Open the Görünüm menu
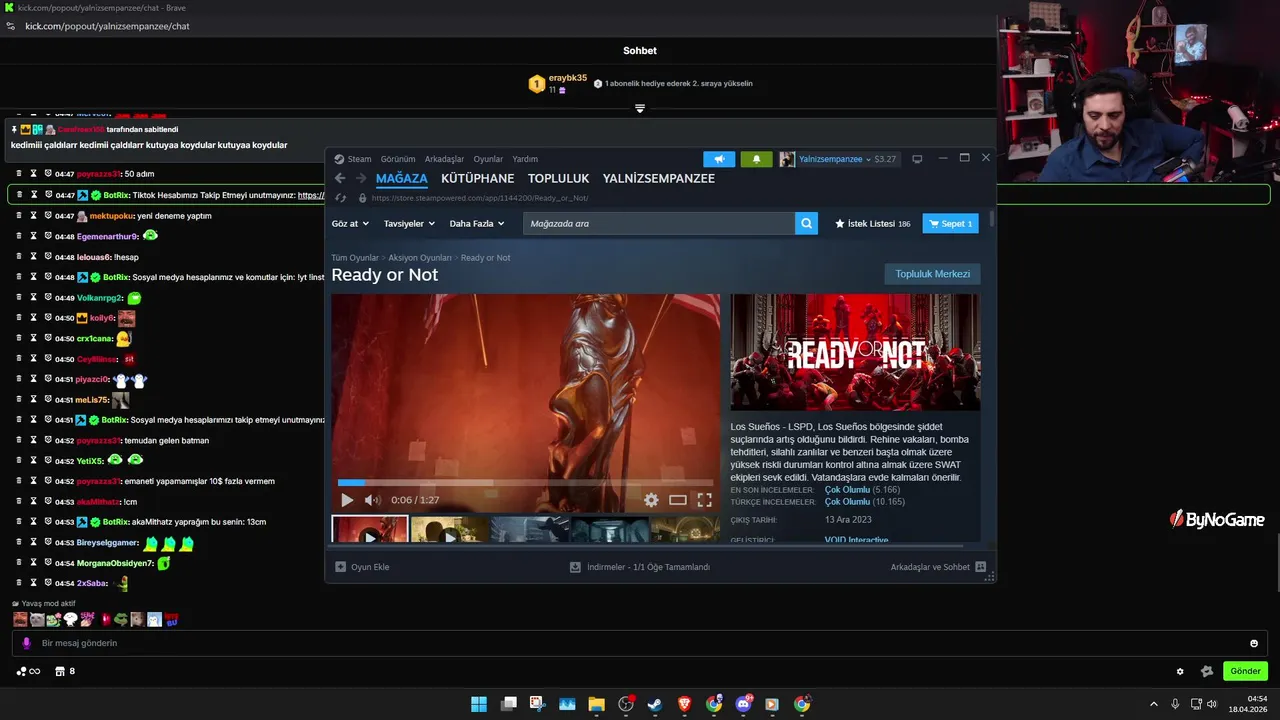This screenshot has width=1280, height=720. tap(398, 159)
